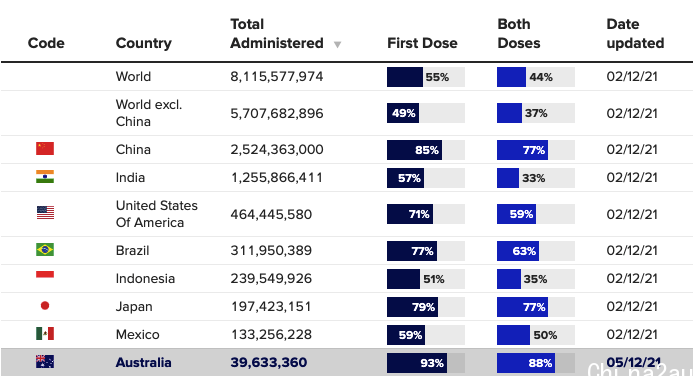Image resolution: width=698 pixels, height=385 pixels.
Task: Click the Japan flag icon
Action: coord(45,305)
